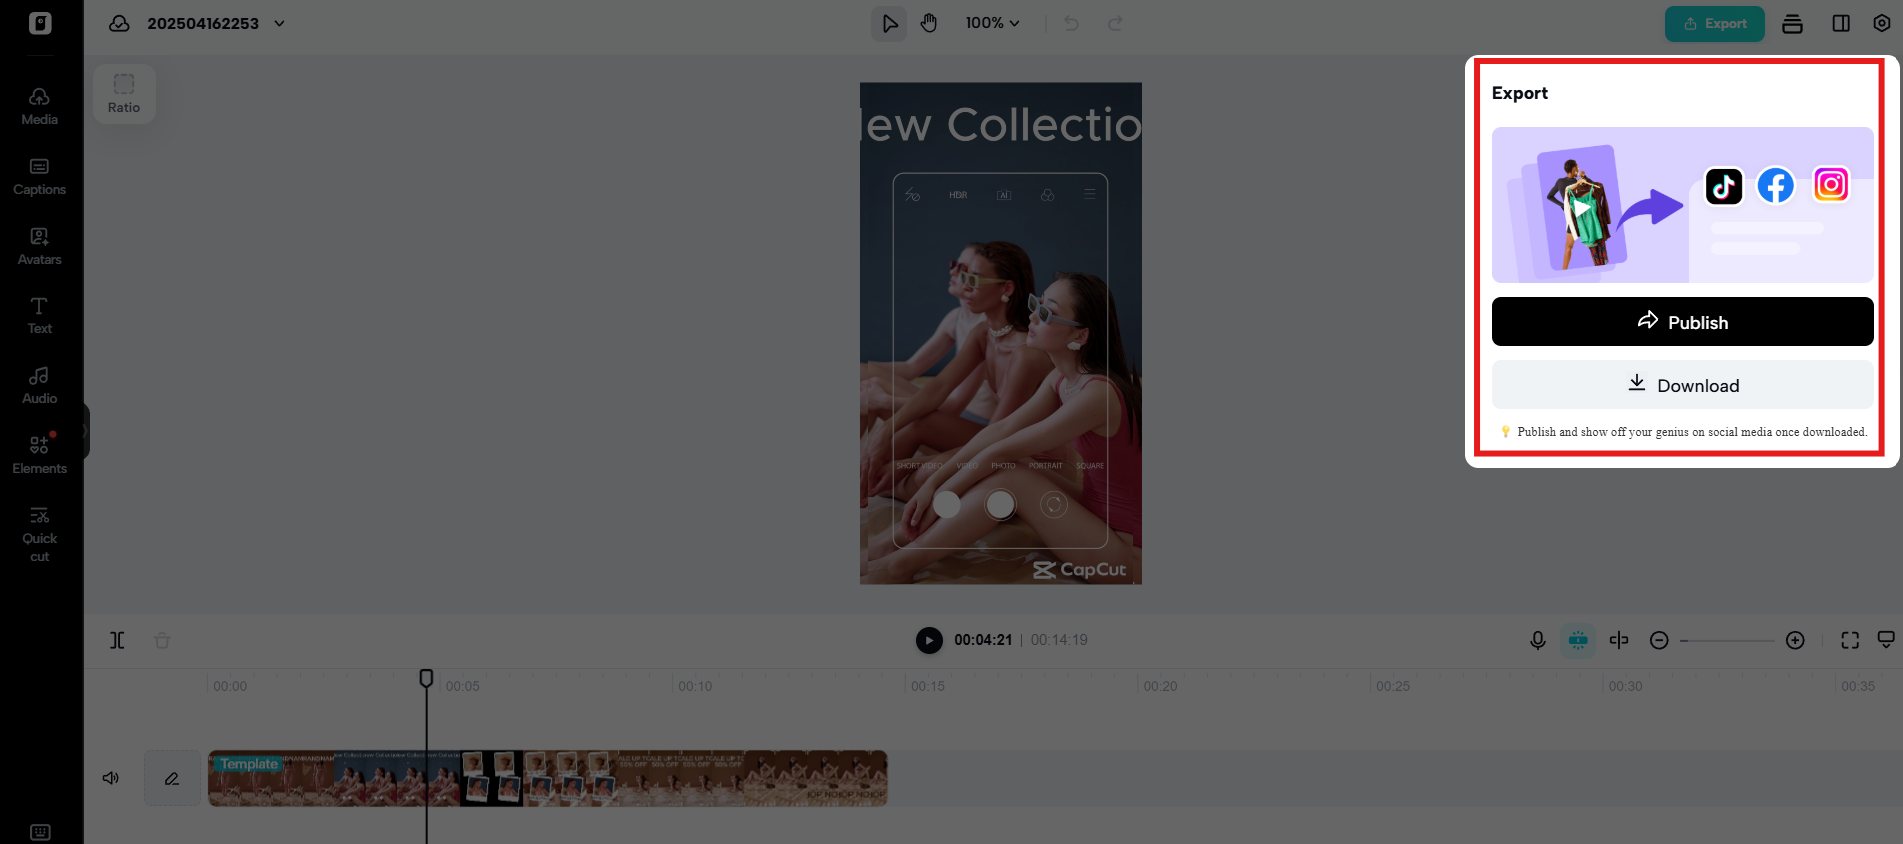Screen dimensions: 1903x844
Task: Select the hand pan tool
Action: pyautogui.click(x=929, y=23)
